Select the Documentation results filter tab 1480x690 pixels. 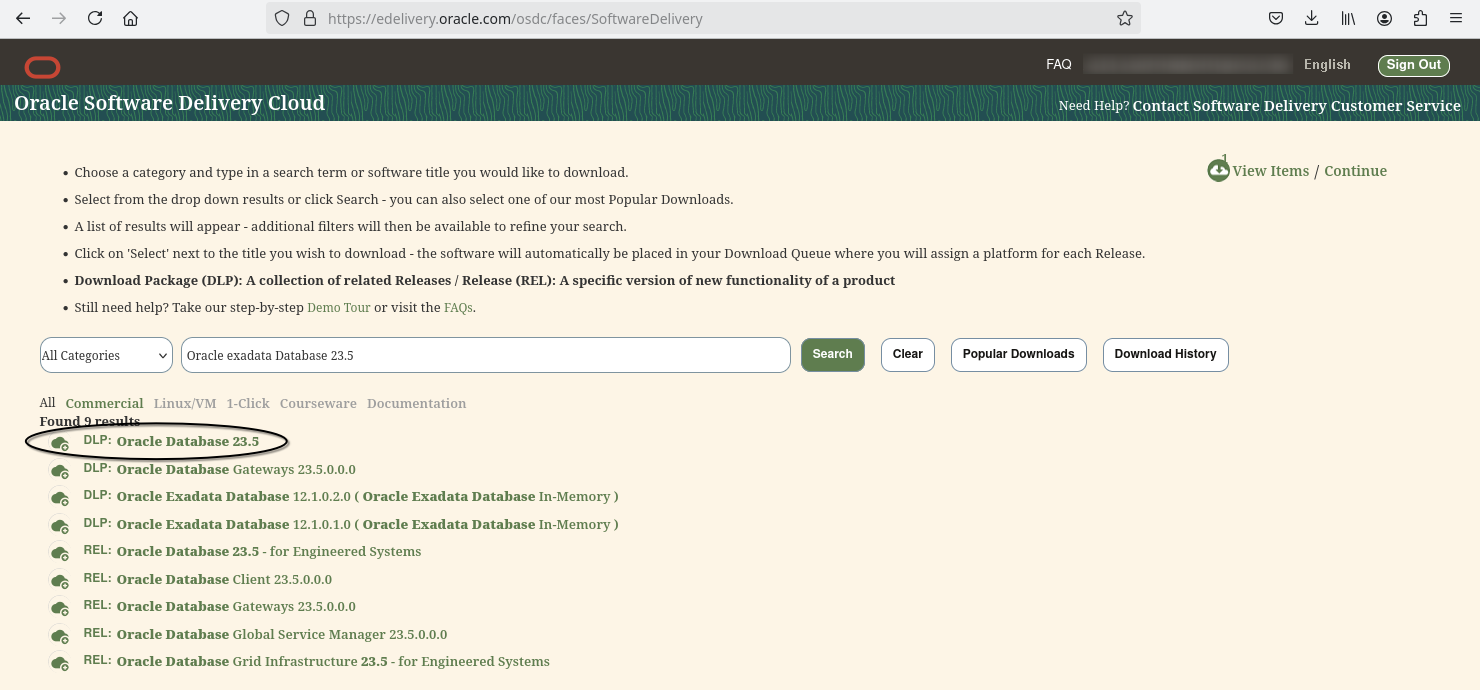click(x=416, y=403)
